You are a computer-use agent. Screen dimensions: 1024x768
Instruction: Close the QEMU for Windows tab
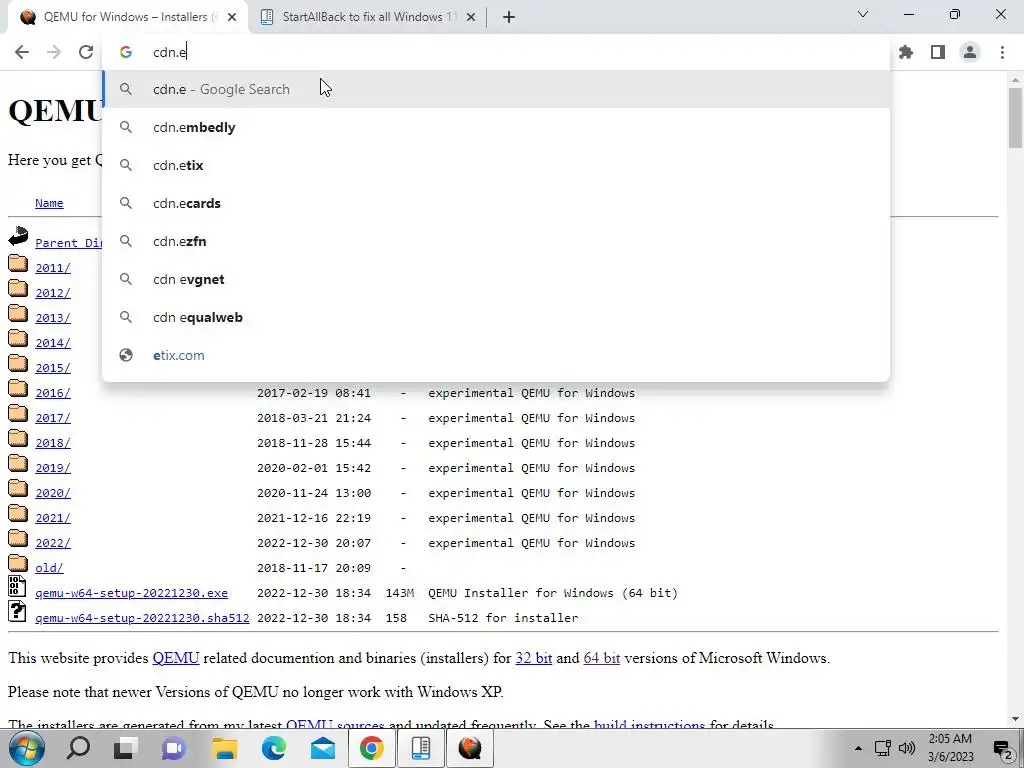pos(232,17)
